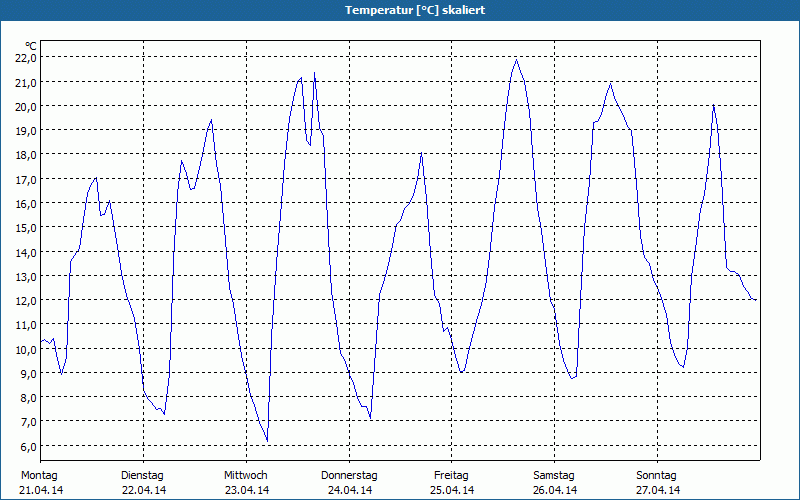Click the date 26.04.14
The width and height of the screenshot is (800, 500).
[x=555, y=490]
